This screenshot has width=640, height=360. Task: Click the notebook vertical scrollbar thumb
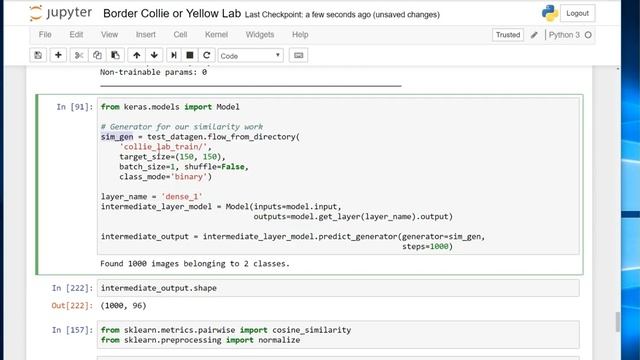point(618,322)
